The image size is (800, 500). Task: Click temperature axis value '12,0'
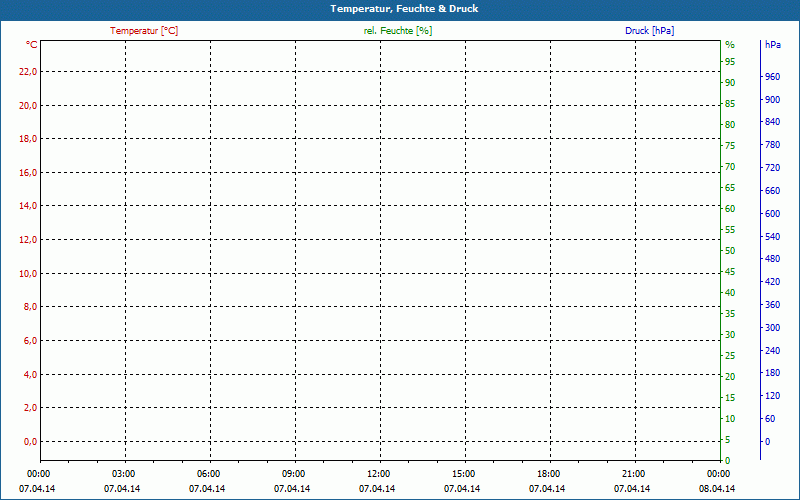coord(28,239)
